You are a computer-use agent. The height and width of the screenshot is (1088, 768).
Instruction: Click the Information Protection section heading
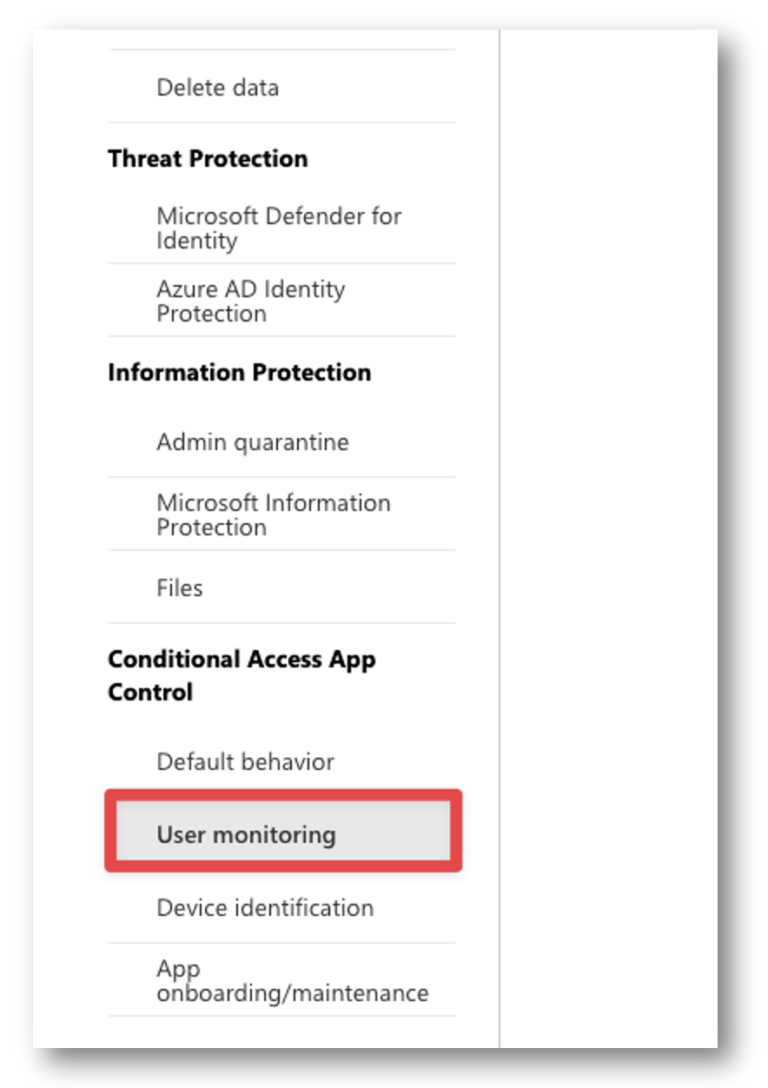tap(239, 373)
